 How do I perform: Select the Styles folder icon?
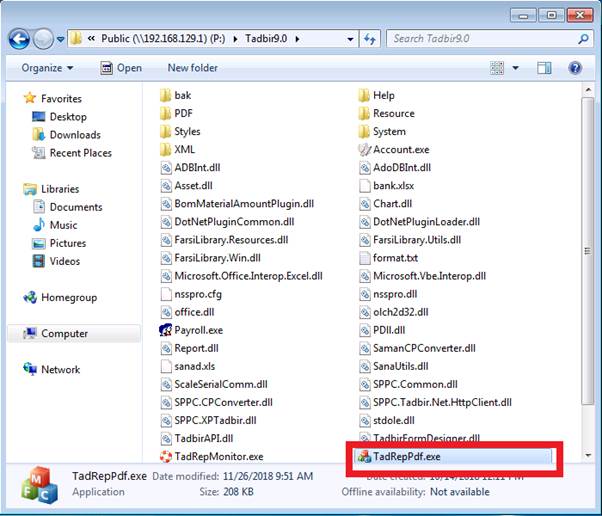pos(165,131)
